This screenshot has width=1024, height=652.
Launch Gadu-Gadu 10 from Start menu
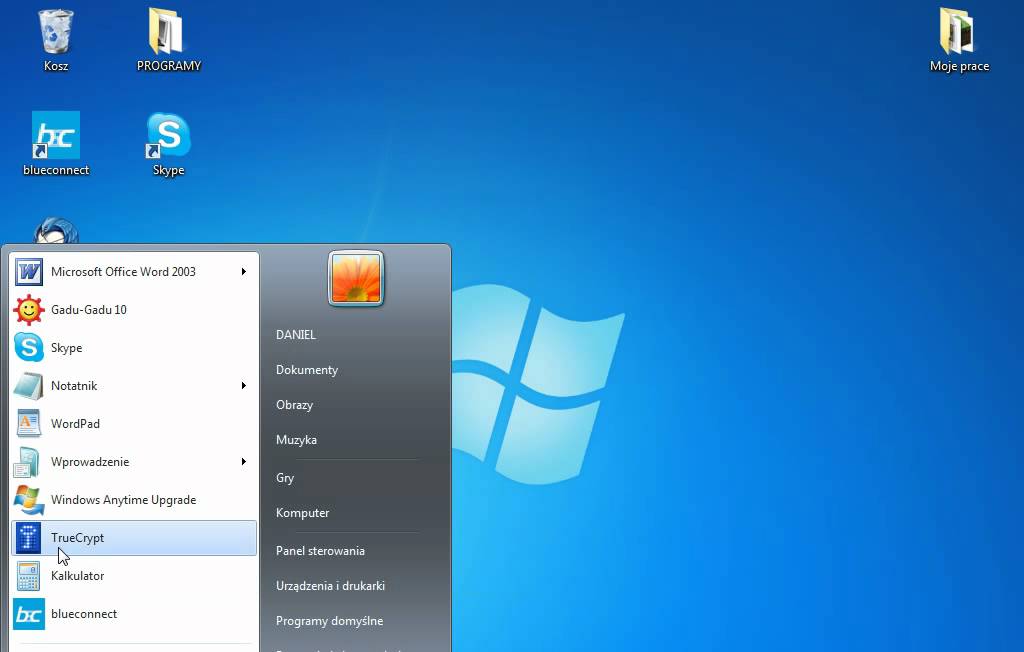click(x=134, y=310)
